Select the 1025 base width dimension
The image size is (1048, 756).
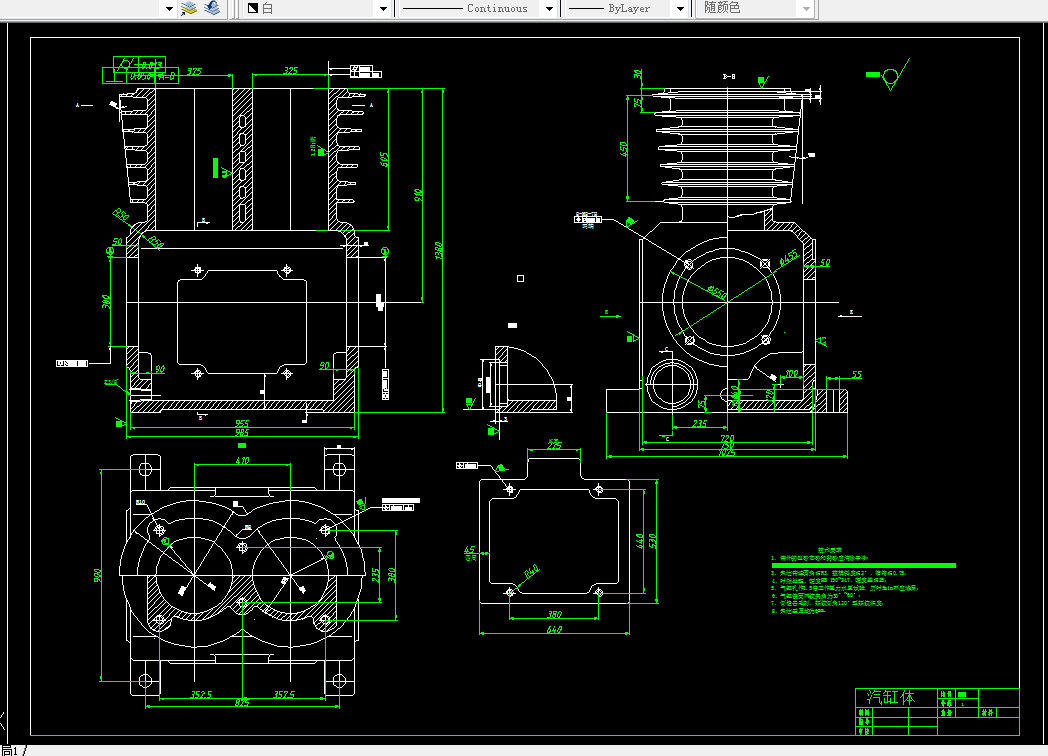coord(727,453)
